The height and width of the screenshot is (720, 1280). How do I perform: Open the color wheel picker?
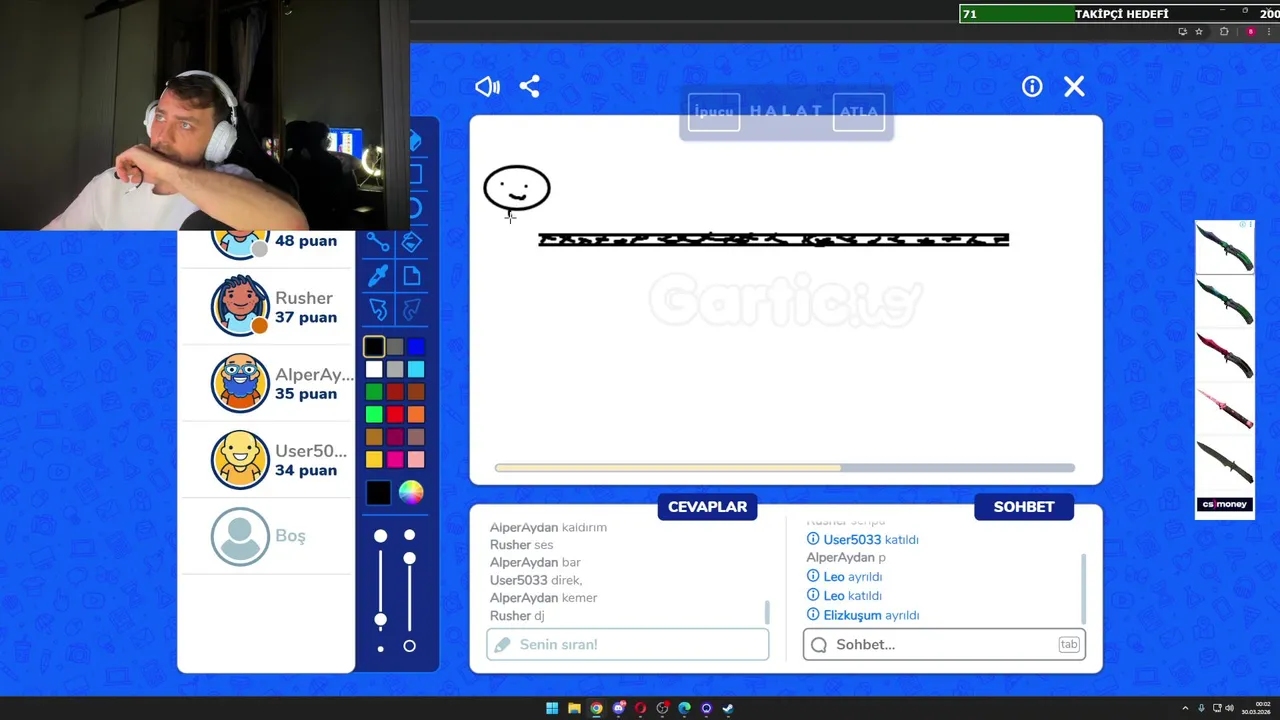(411, 492)
